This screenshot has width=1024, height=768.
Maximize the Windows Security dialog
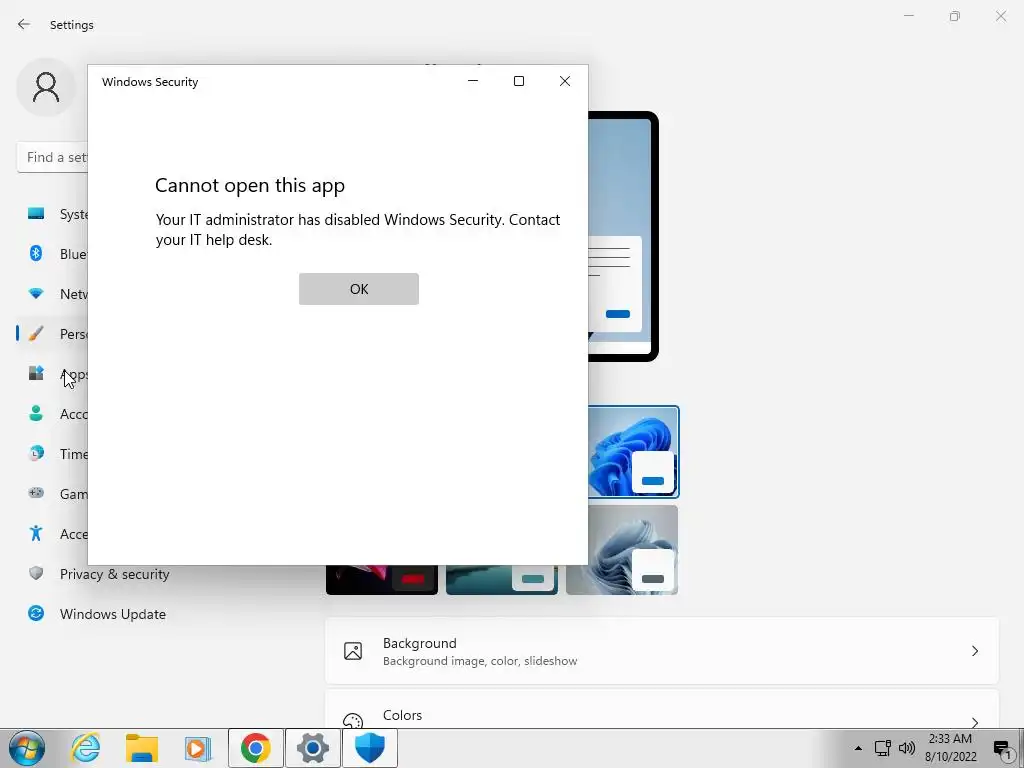pyautogui.click(x=519, y=81)
